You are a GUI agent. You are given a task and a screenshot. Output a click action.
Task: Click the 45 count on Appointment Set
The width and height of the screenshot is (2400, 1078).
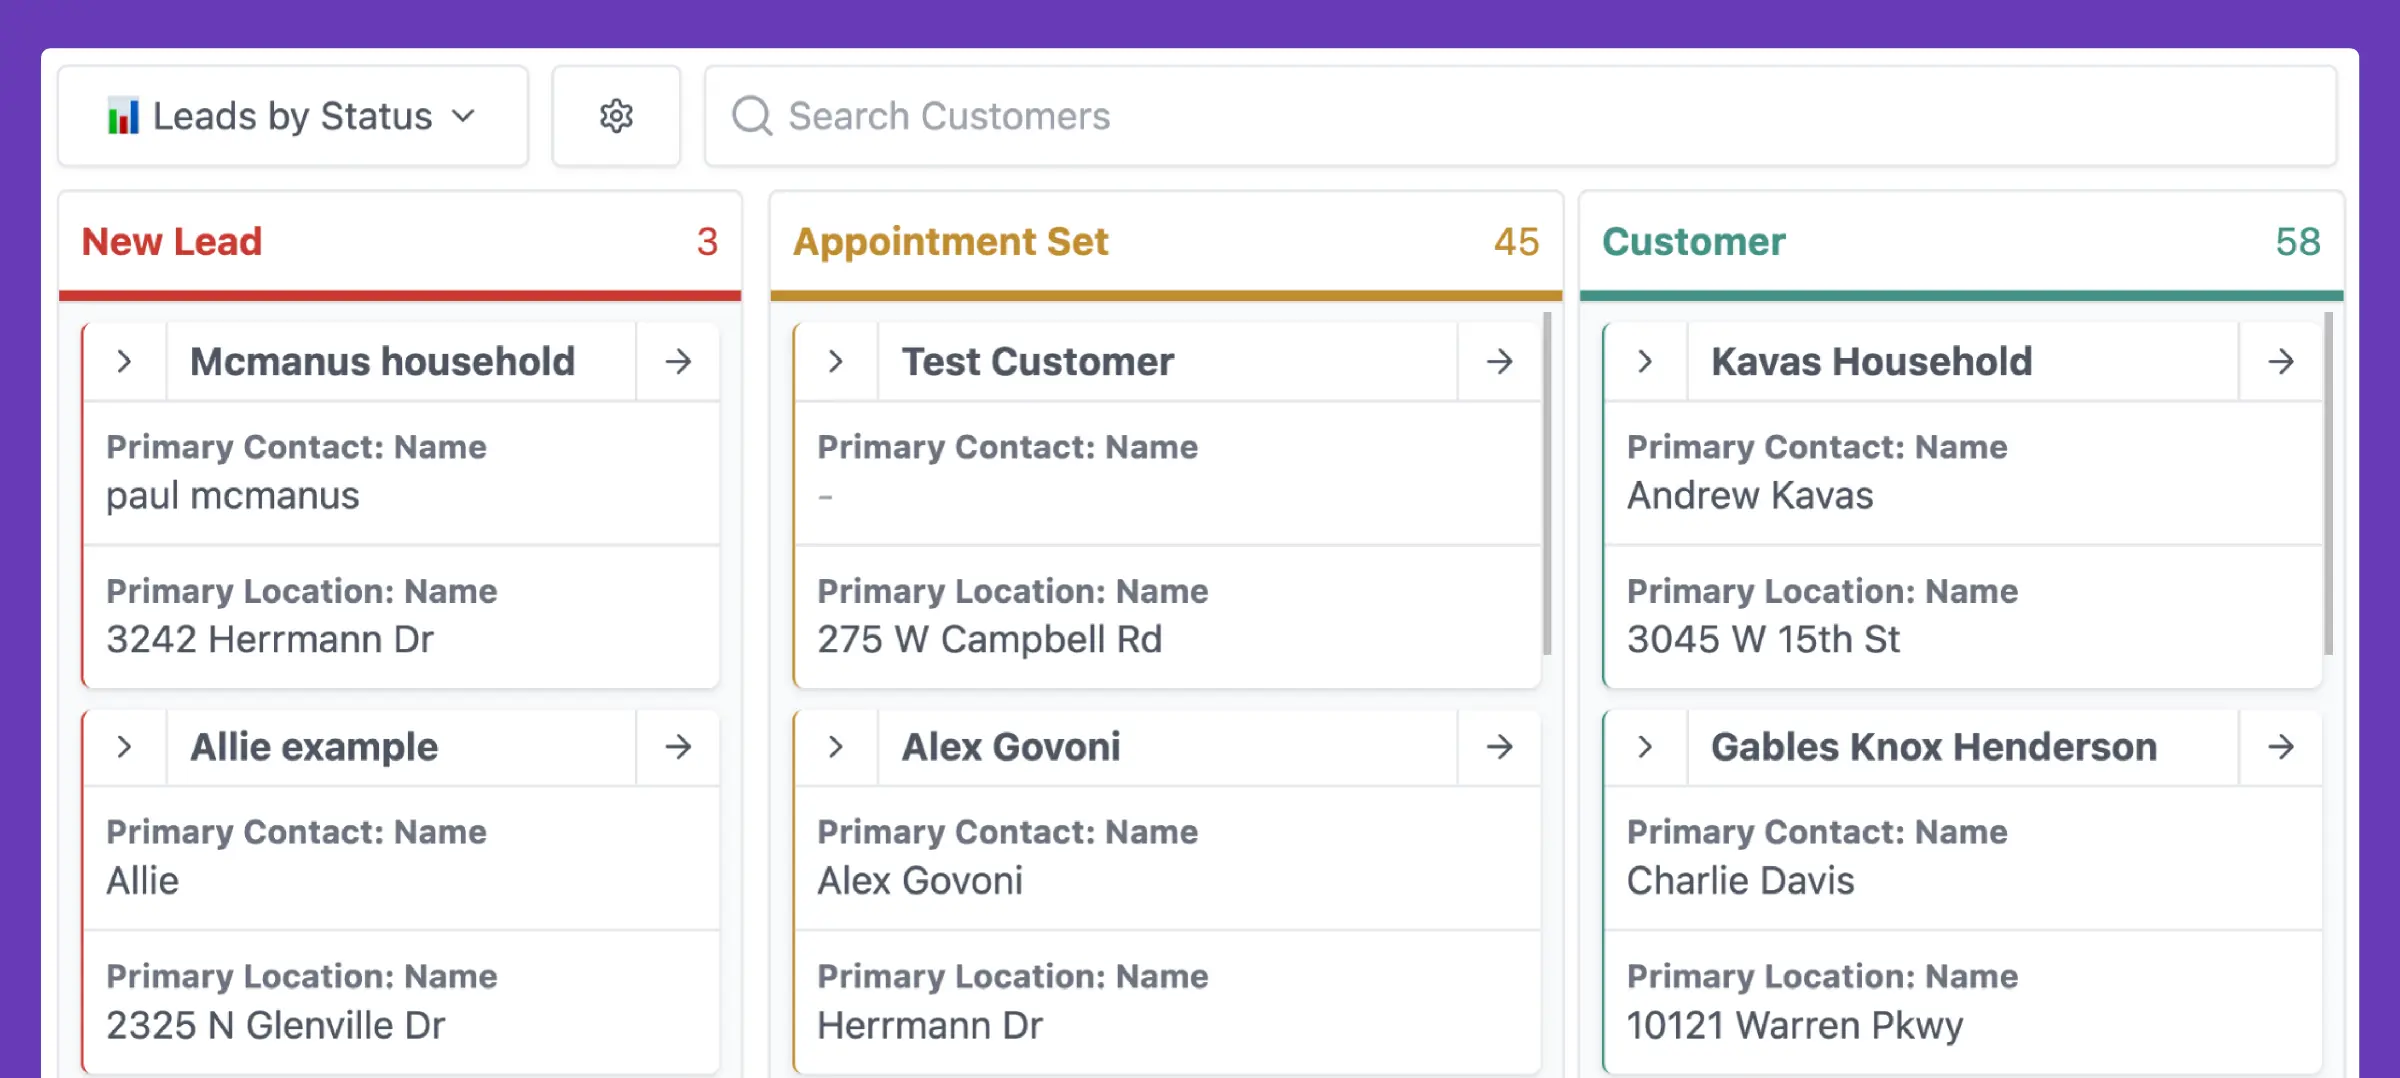(x=1515, y=241)
